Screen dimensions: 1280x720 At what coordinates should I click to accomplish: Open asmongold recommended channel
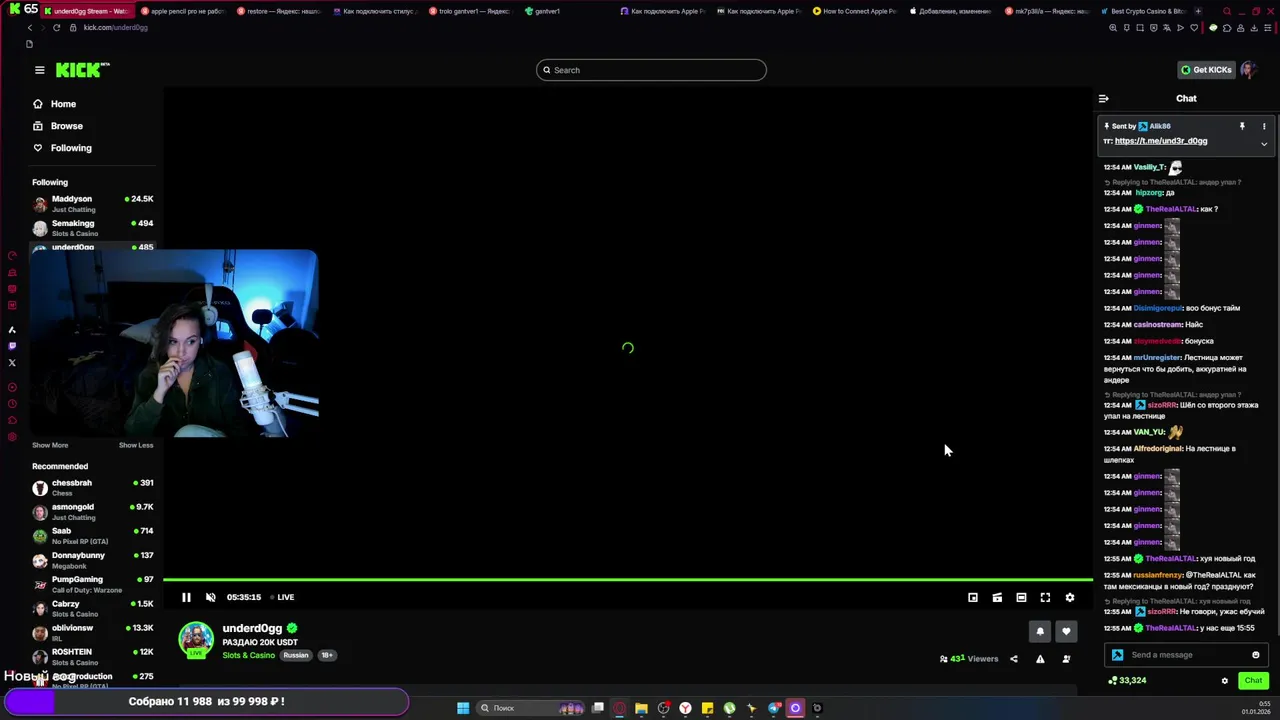92,512
